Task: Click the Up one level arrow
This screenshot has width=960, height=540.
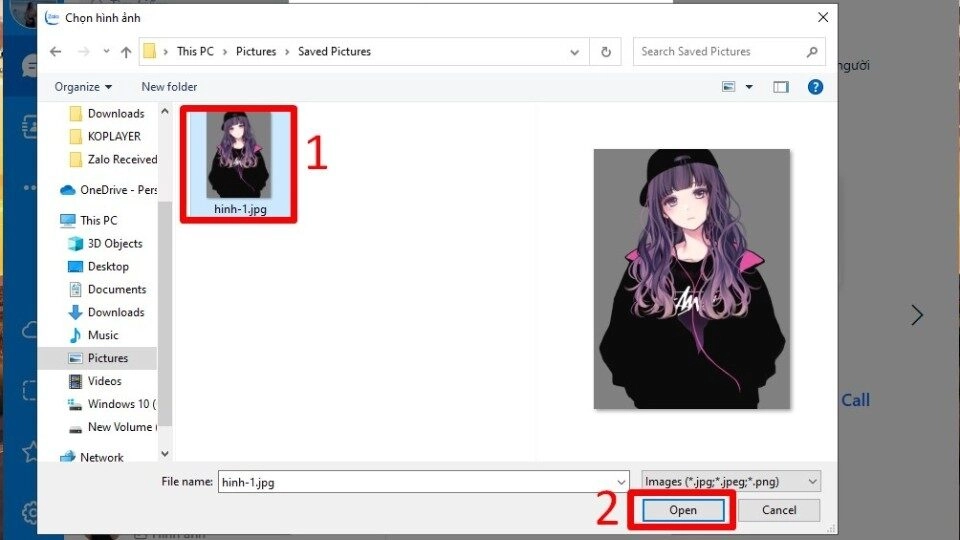Action: tap(126, 51)
